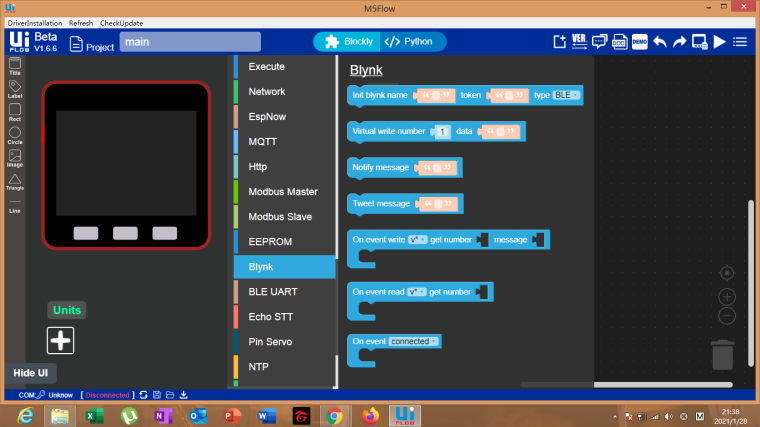Click the download icon in status bar
This screenshot has width=760, height=427.
[184, 395]
